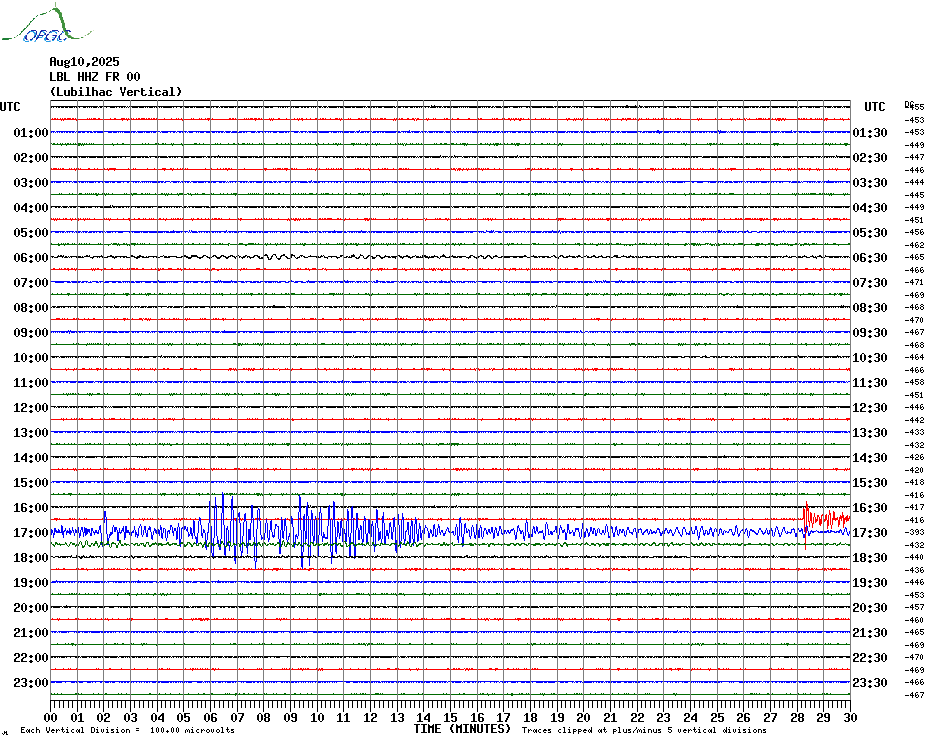
Task: Click the 17:30 half-hour label
Action: [x=870, y=532]
